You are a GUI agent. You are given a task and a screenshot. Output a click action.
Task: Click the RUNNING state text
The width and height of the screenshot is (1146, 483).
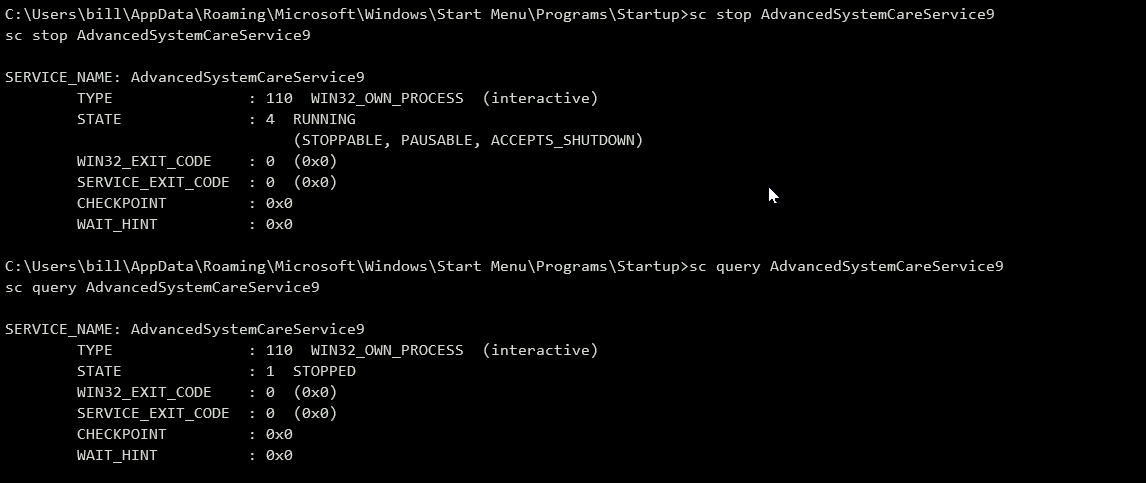pos(324,119)
